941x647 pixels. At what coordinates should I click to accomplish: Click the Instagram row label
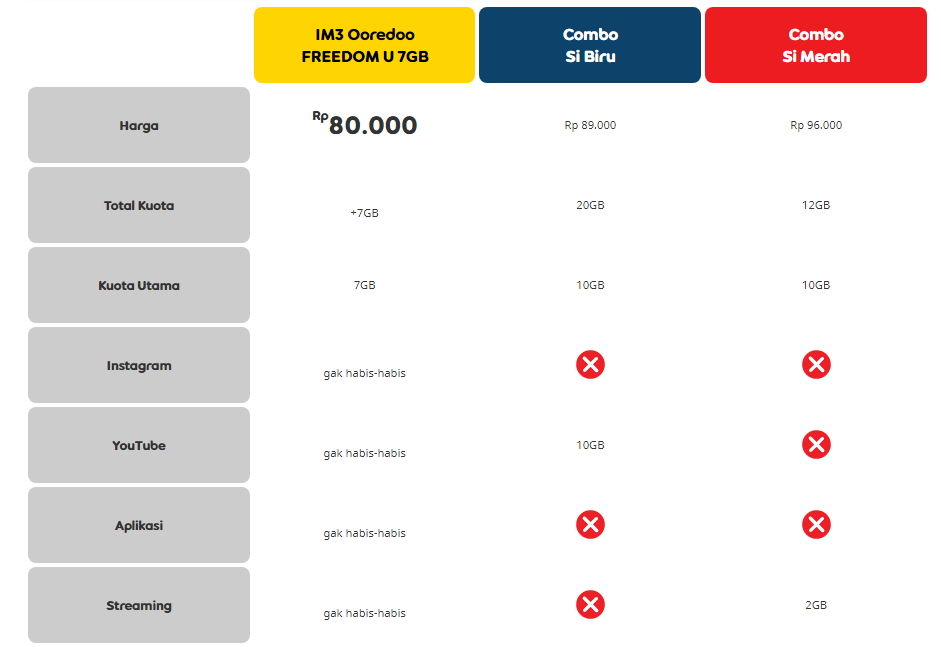coord(139,366)
